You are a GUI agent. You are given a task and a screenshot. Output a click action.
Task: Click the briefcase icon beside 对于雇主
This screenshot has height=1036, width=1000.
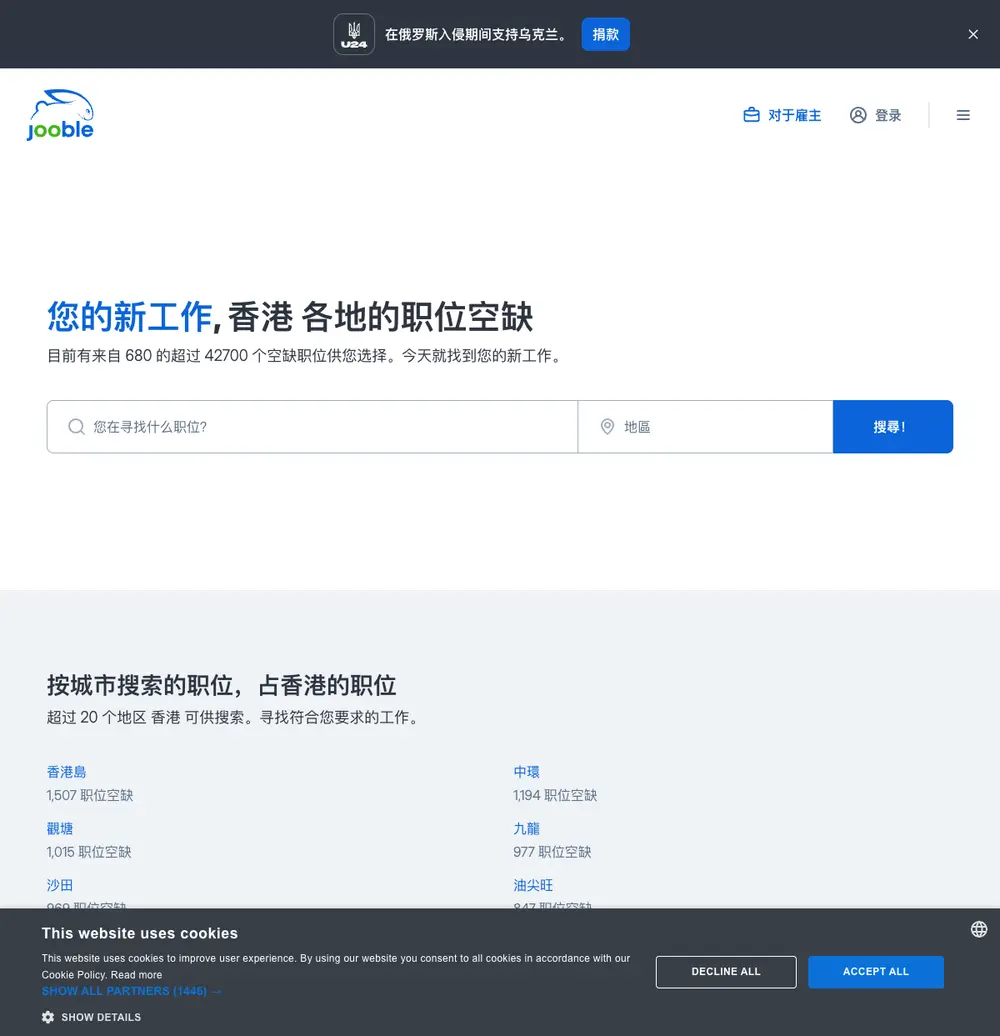point(751,115)
